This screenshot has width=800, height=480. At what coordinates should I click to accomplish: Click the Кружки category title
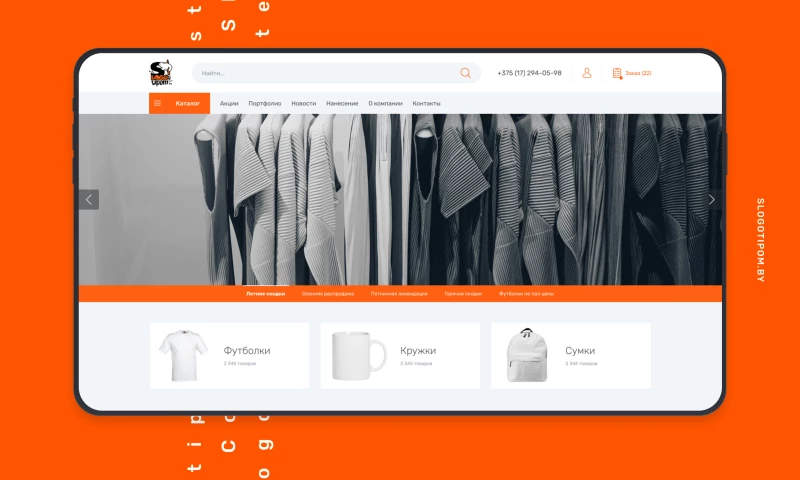418,350
